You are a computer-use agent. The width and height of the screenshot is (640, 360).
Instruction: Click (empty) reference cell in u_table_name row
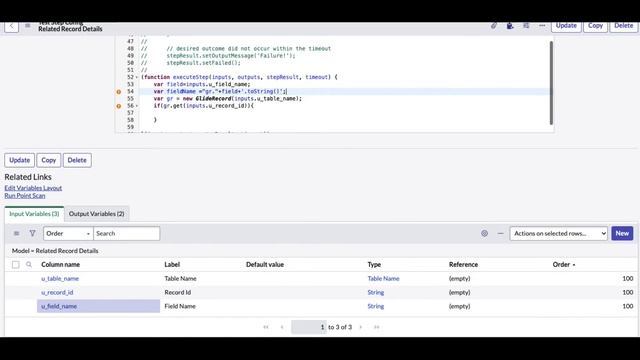click(x=460, y=278)
